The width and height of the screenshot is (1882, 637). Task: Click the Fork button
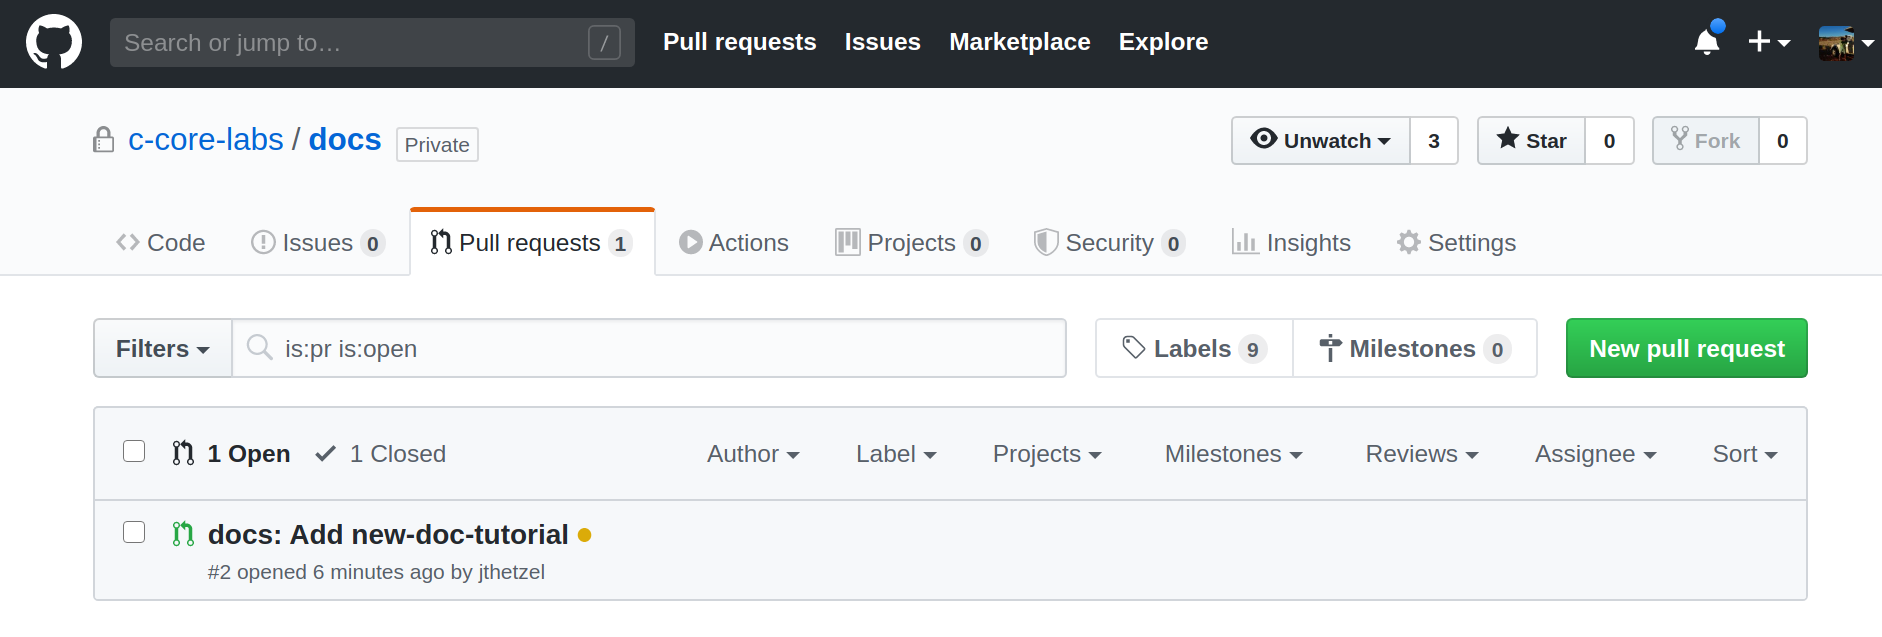tap(1706, 141)
